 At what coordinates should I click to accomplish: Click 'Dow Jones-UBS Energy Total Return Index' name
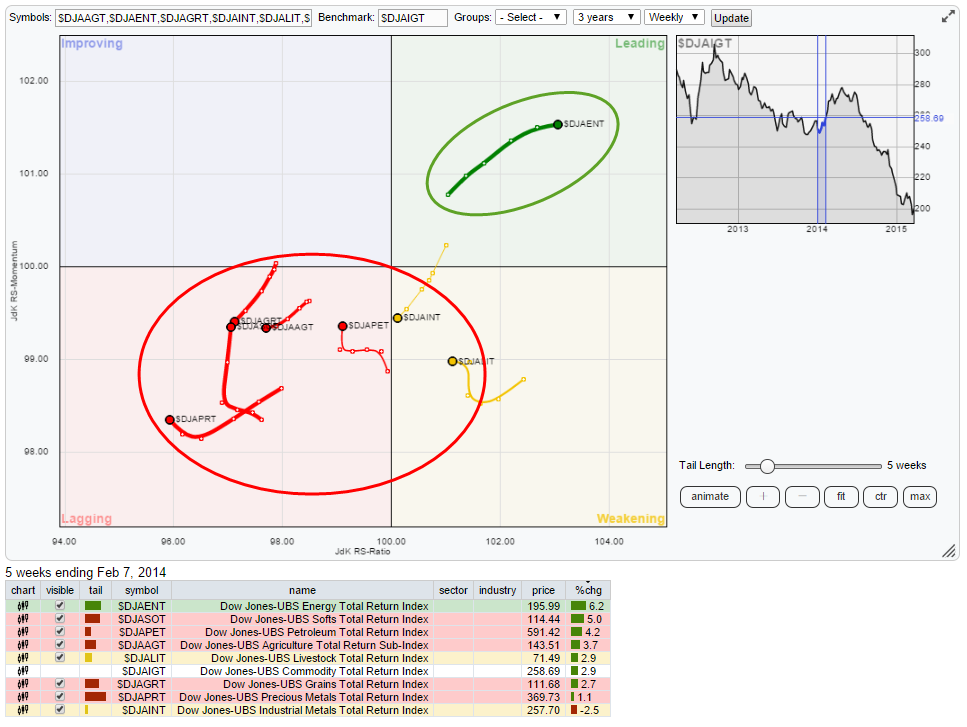coord(324,606)
